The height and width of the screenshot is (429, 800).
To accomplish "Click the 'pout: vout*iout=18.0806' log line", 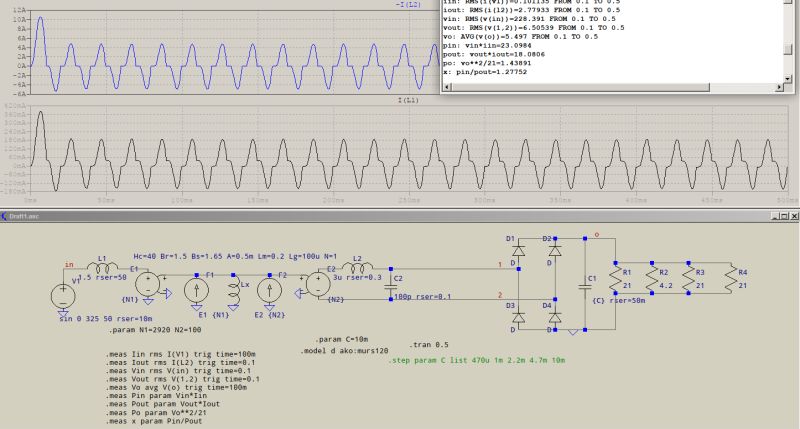I will pos(494,54).
